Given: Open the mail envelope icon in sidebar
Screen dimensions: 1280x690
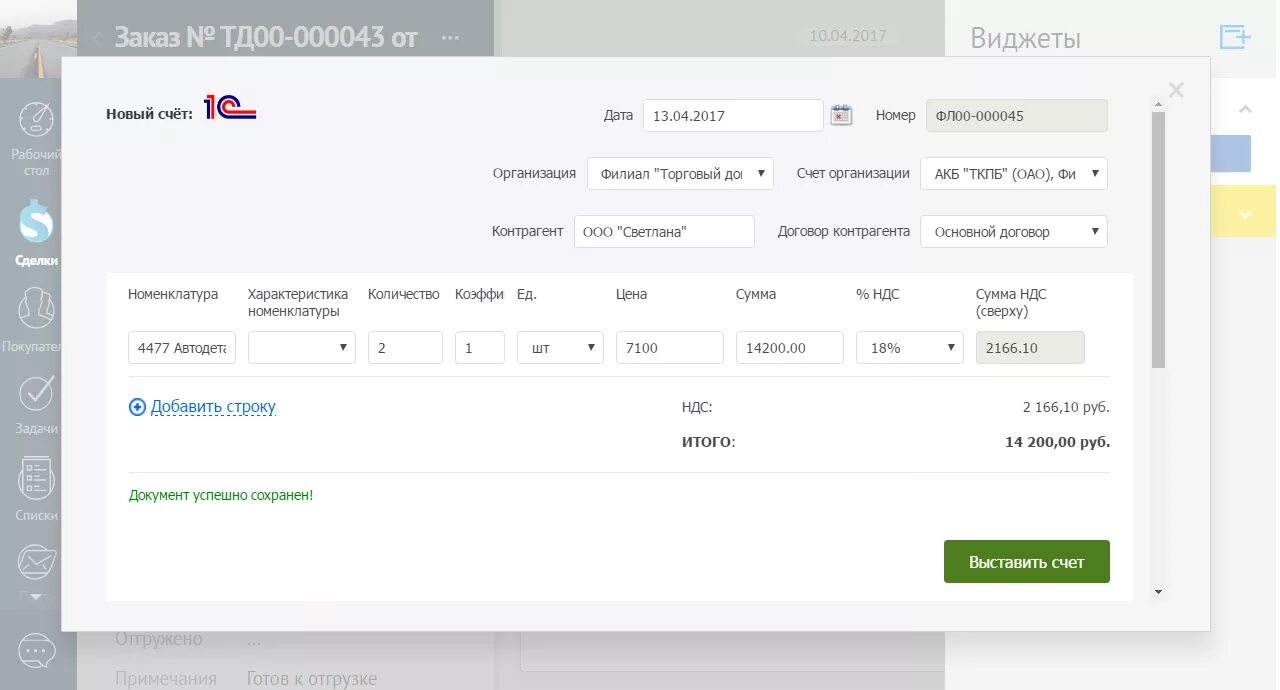Looking at the screenshot, I should pyautogui.click(x=37, y=562).
